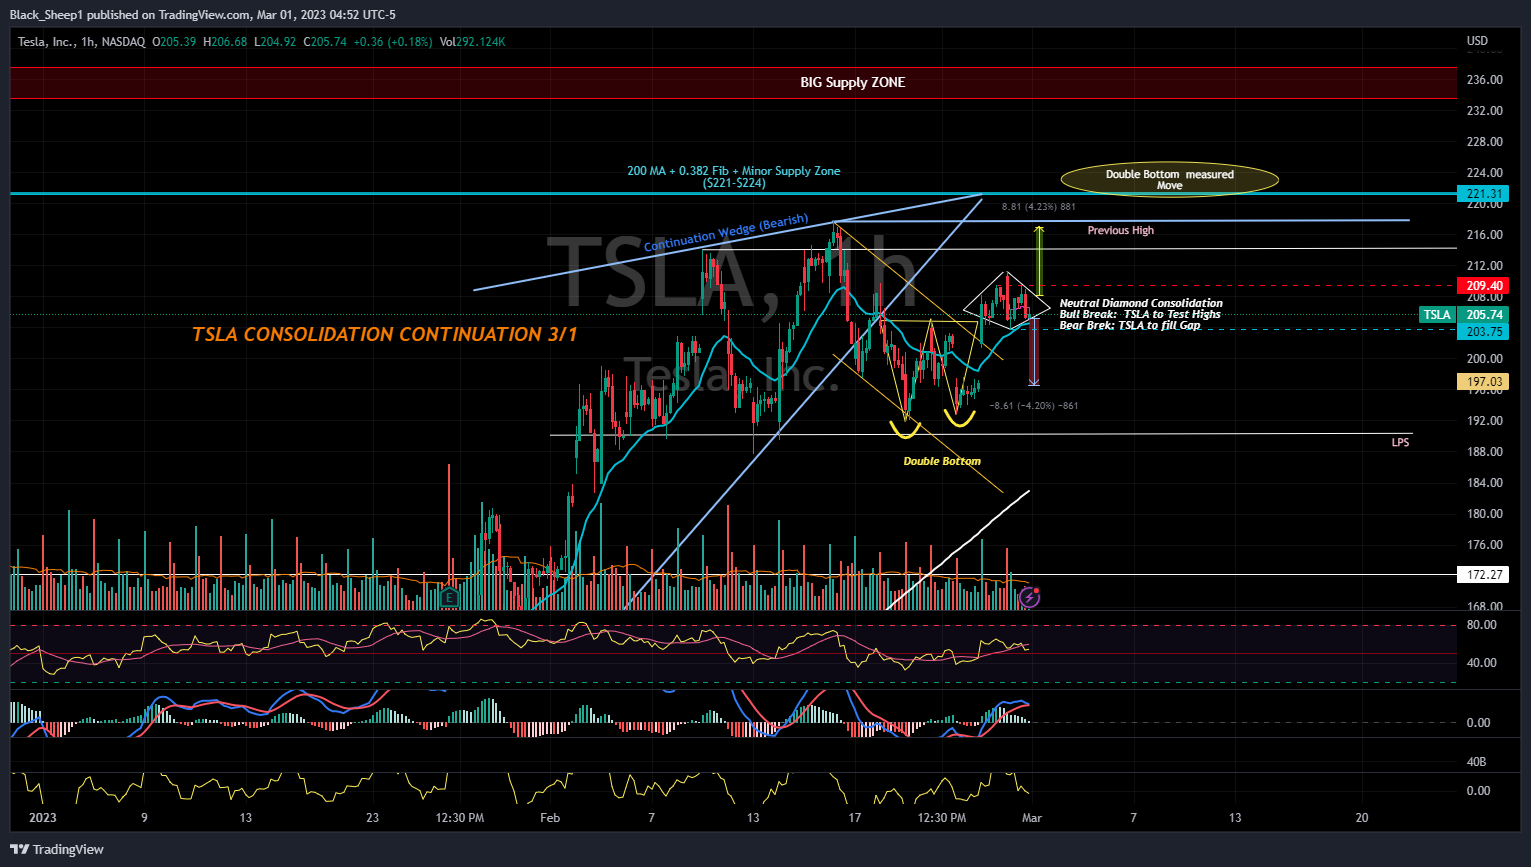Click the 228.00 price axis label
The width and height of the screenshot is (1531, 867).
point(1484,142)
